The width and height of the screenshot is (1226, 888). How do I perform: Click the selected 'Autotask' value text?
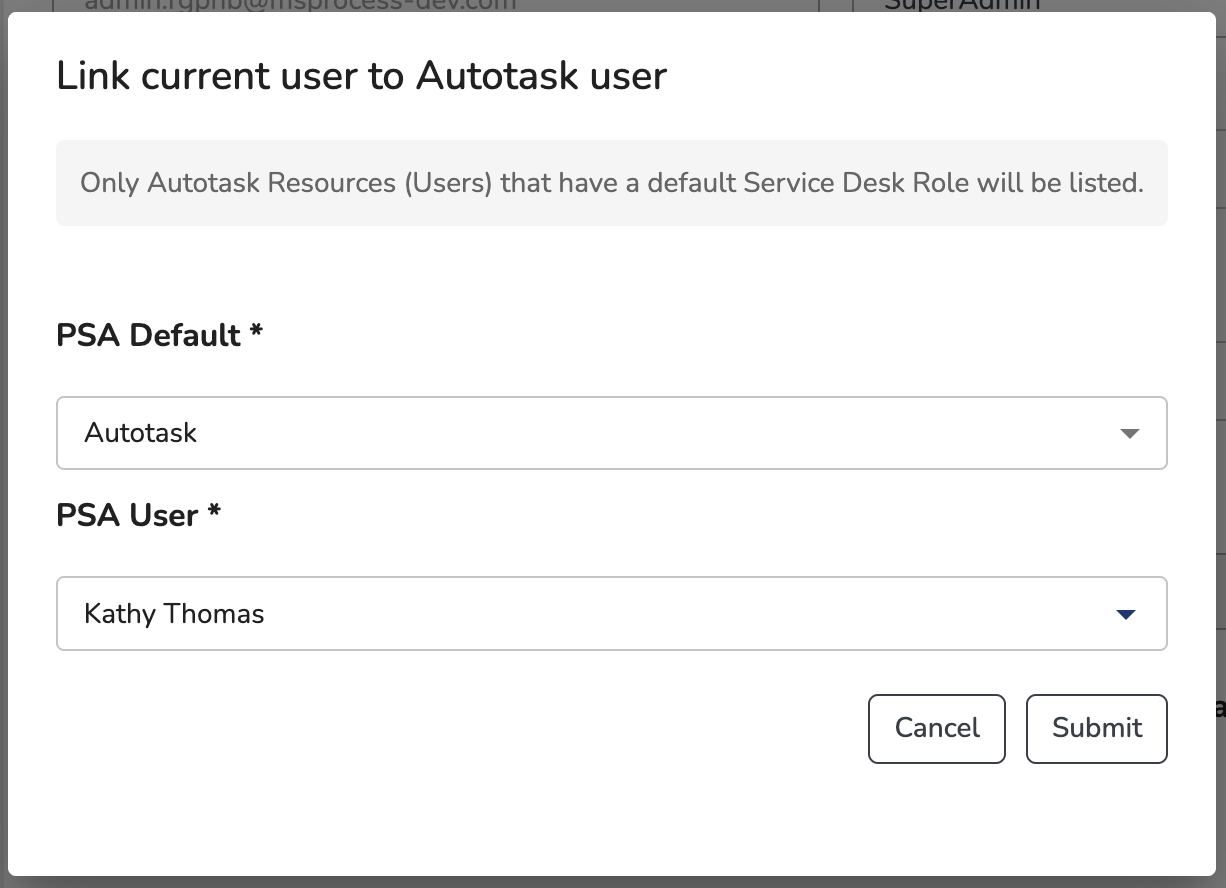(141, 433)
